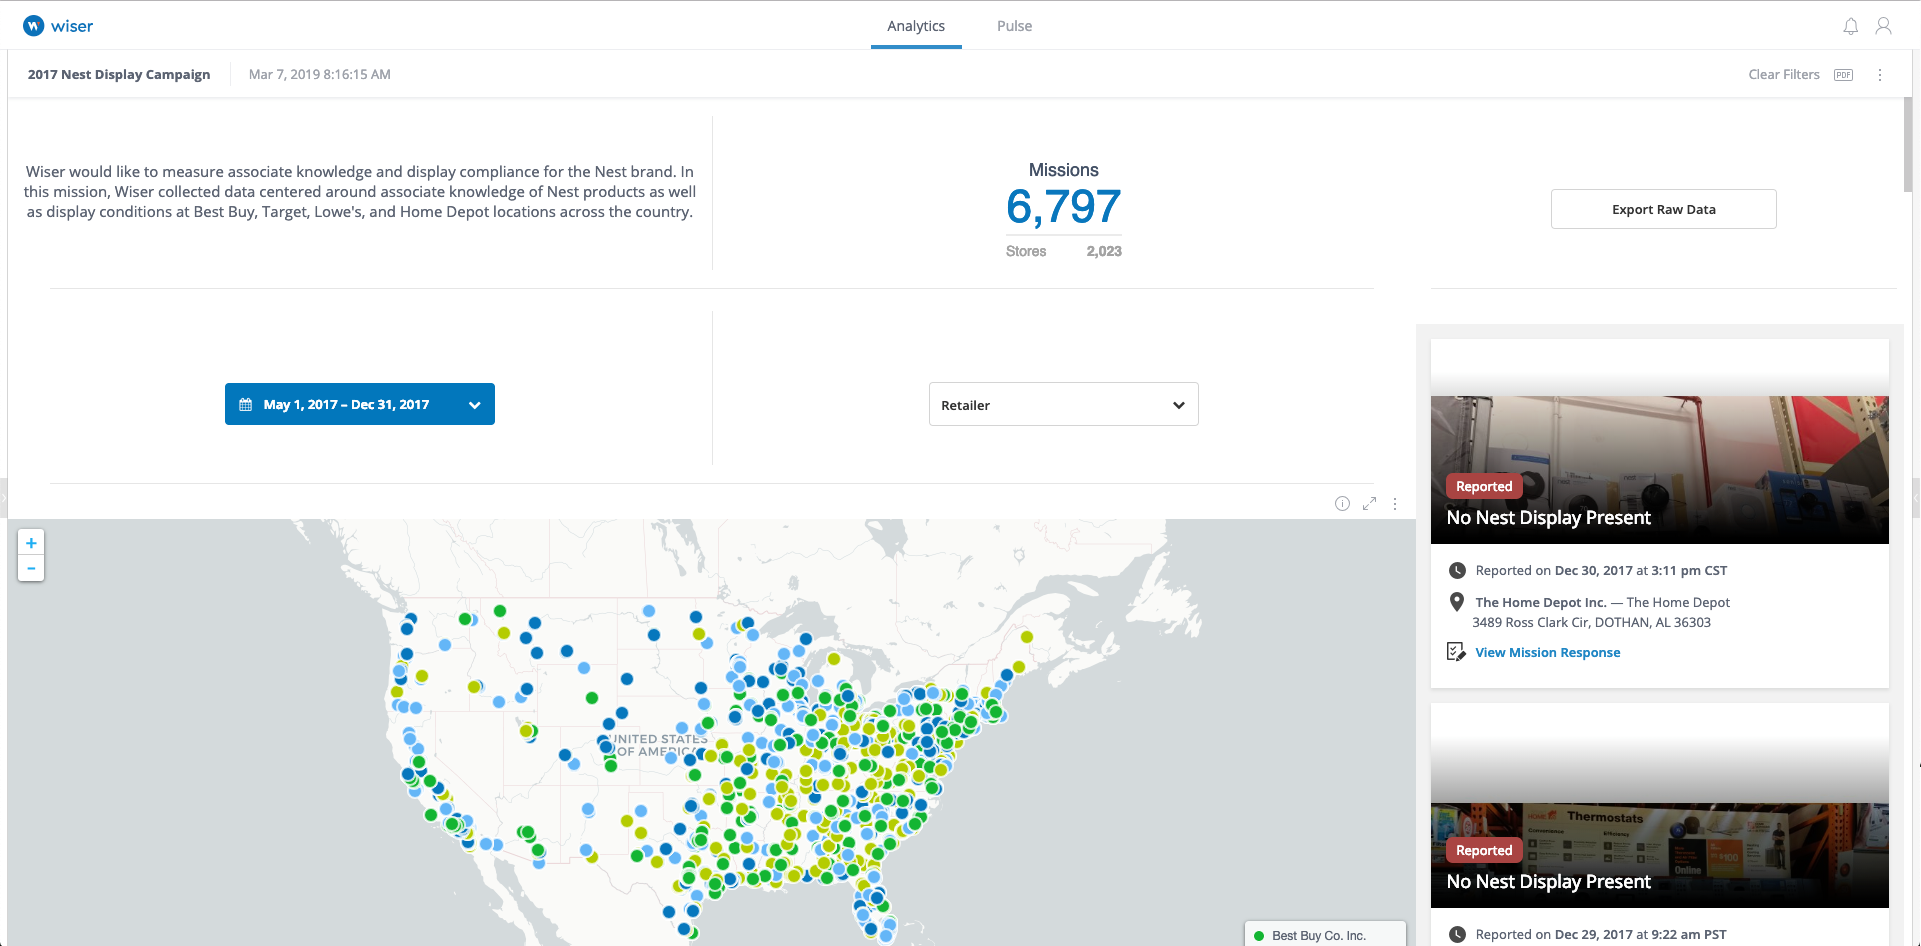Click the Missions count 6,797
The width and height of the screenshot is (1921, 946).
click(x=1063, y=207)
